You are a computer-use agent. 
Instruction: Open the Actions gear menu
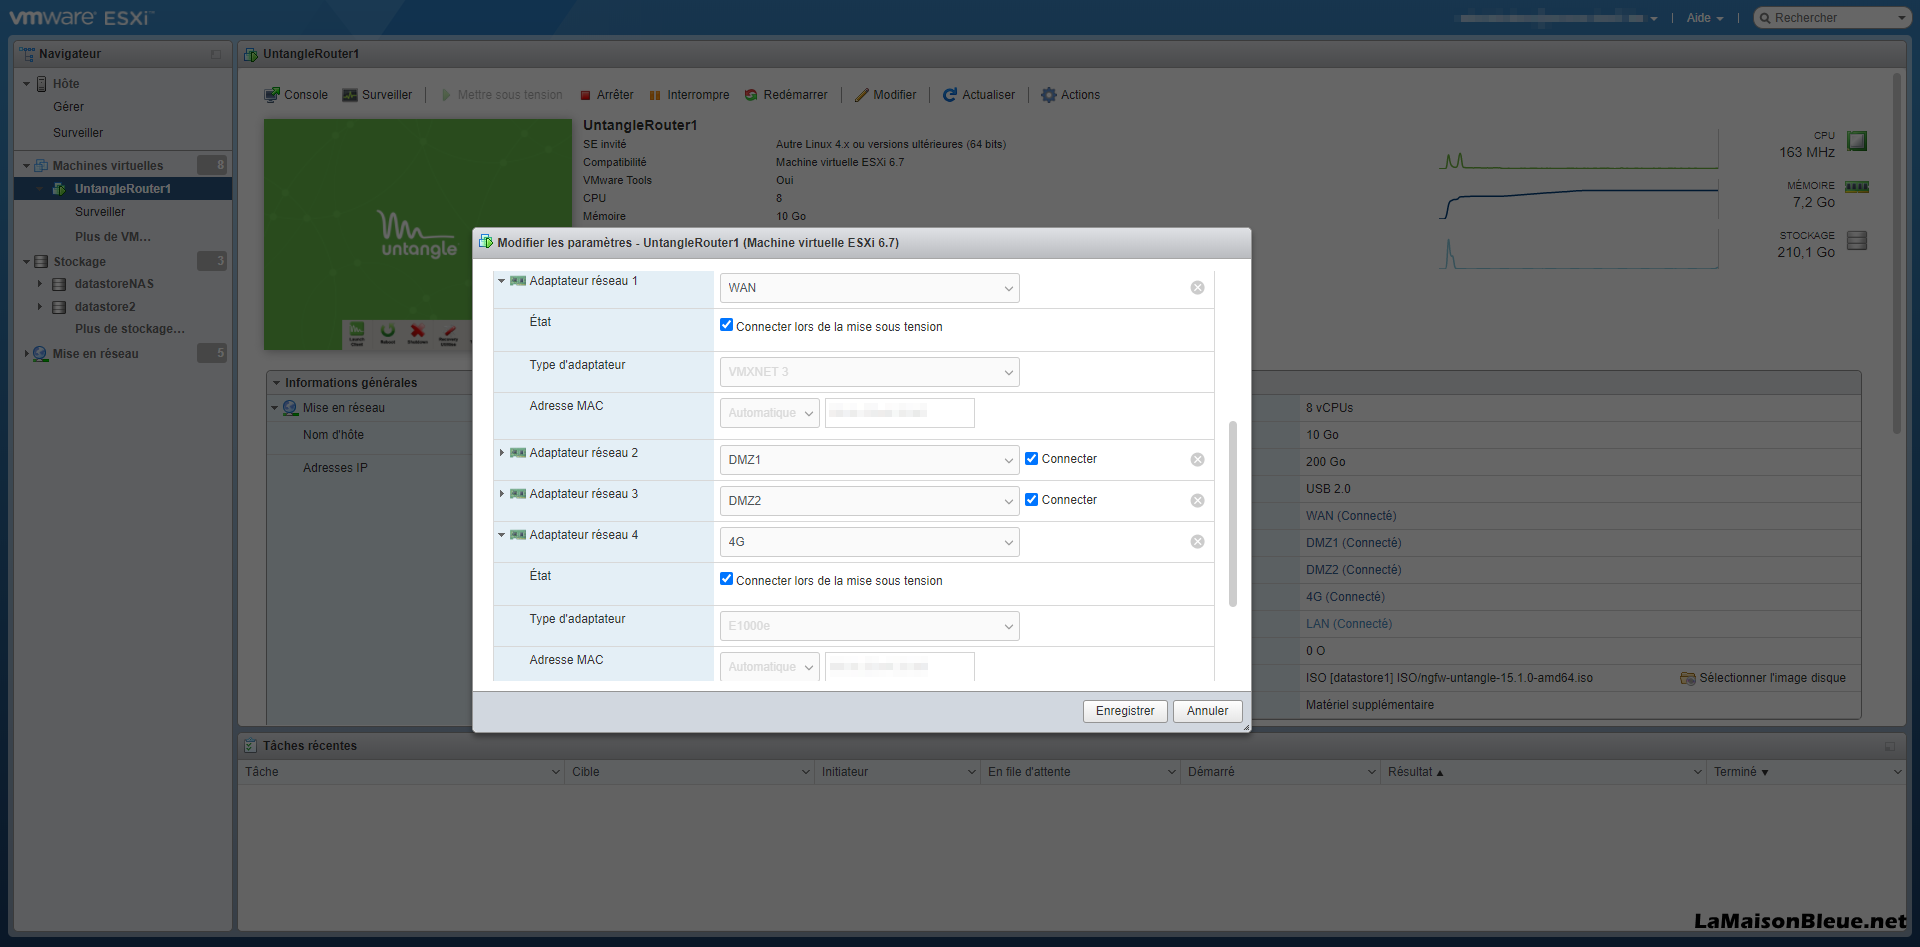coord(1070,95)
